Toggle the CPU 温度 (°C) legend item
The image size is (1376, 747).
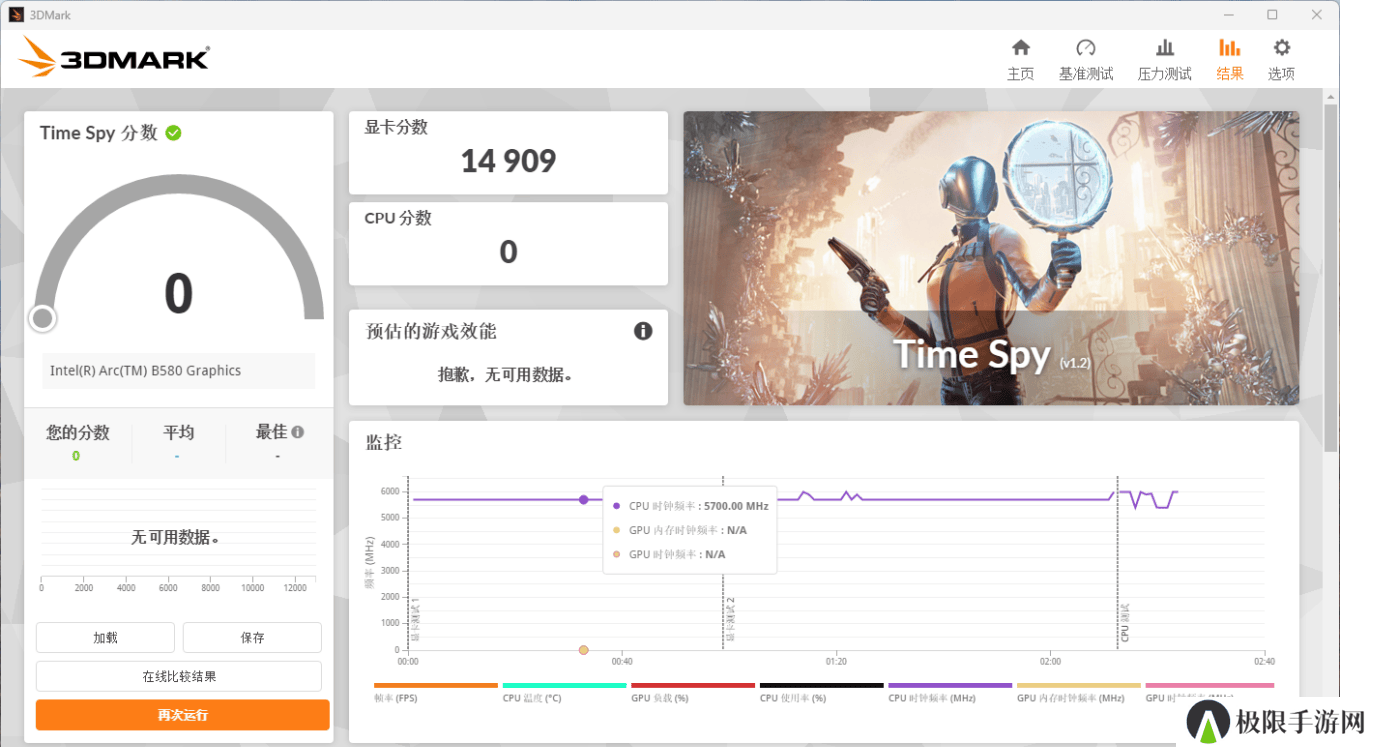[564, 692]
